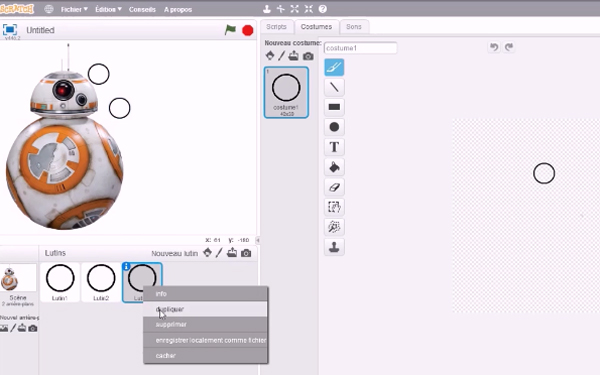Click the Untitled project title

pos(40,30)
